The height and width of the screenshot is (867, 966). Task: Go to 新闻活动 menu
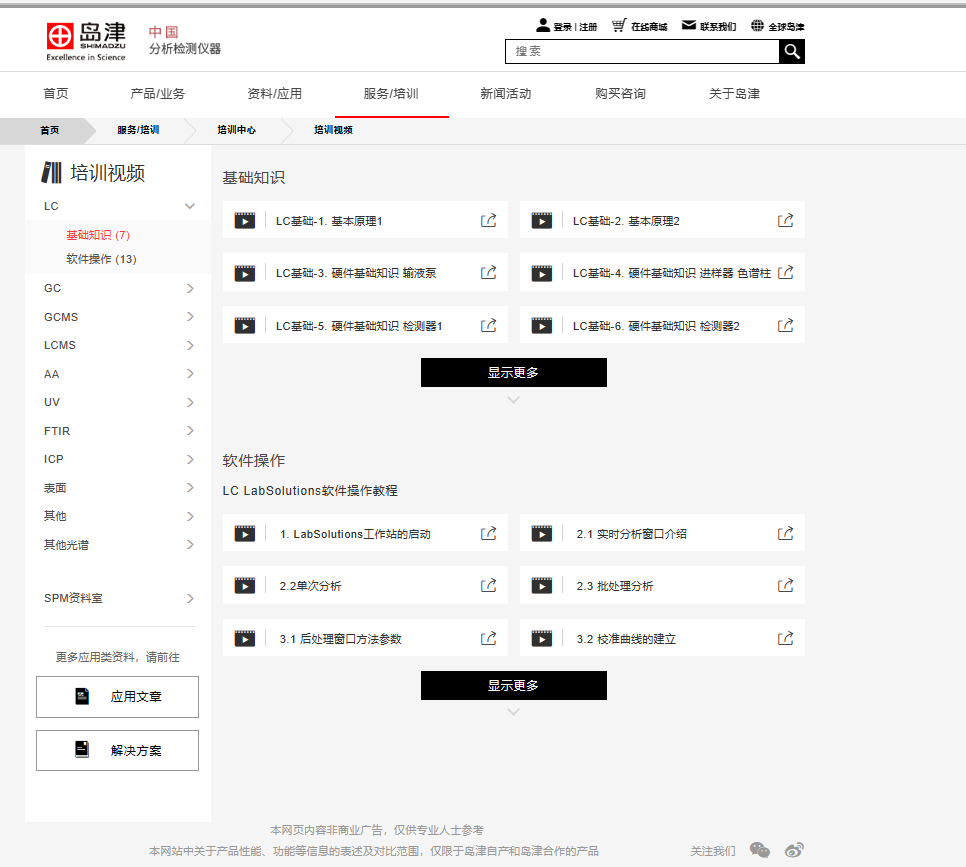coord(505,94)
